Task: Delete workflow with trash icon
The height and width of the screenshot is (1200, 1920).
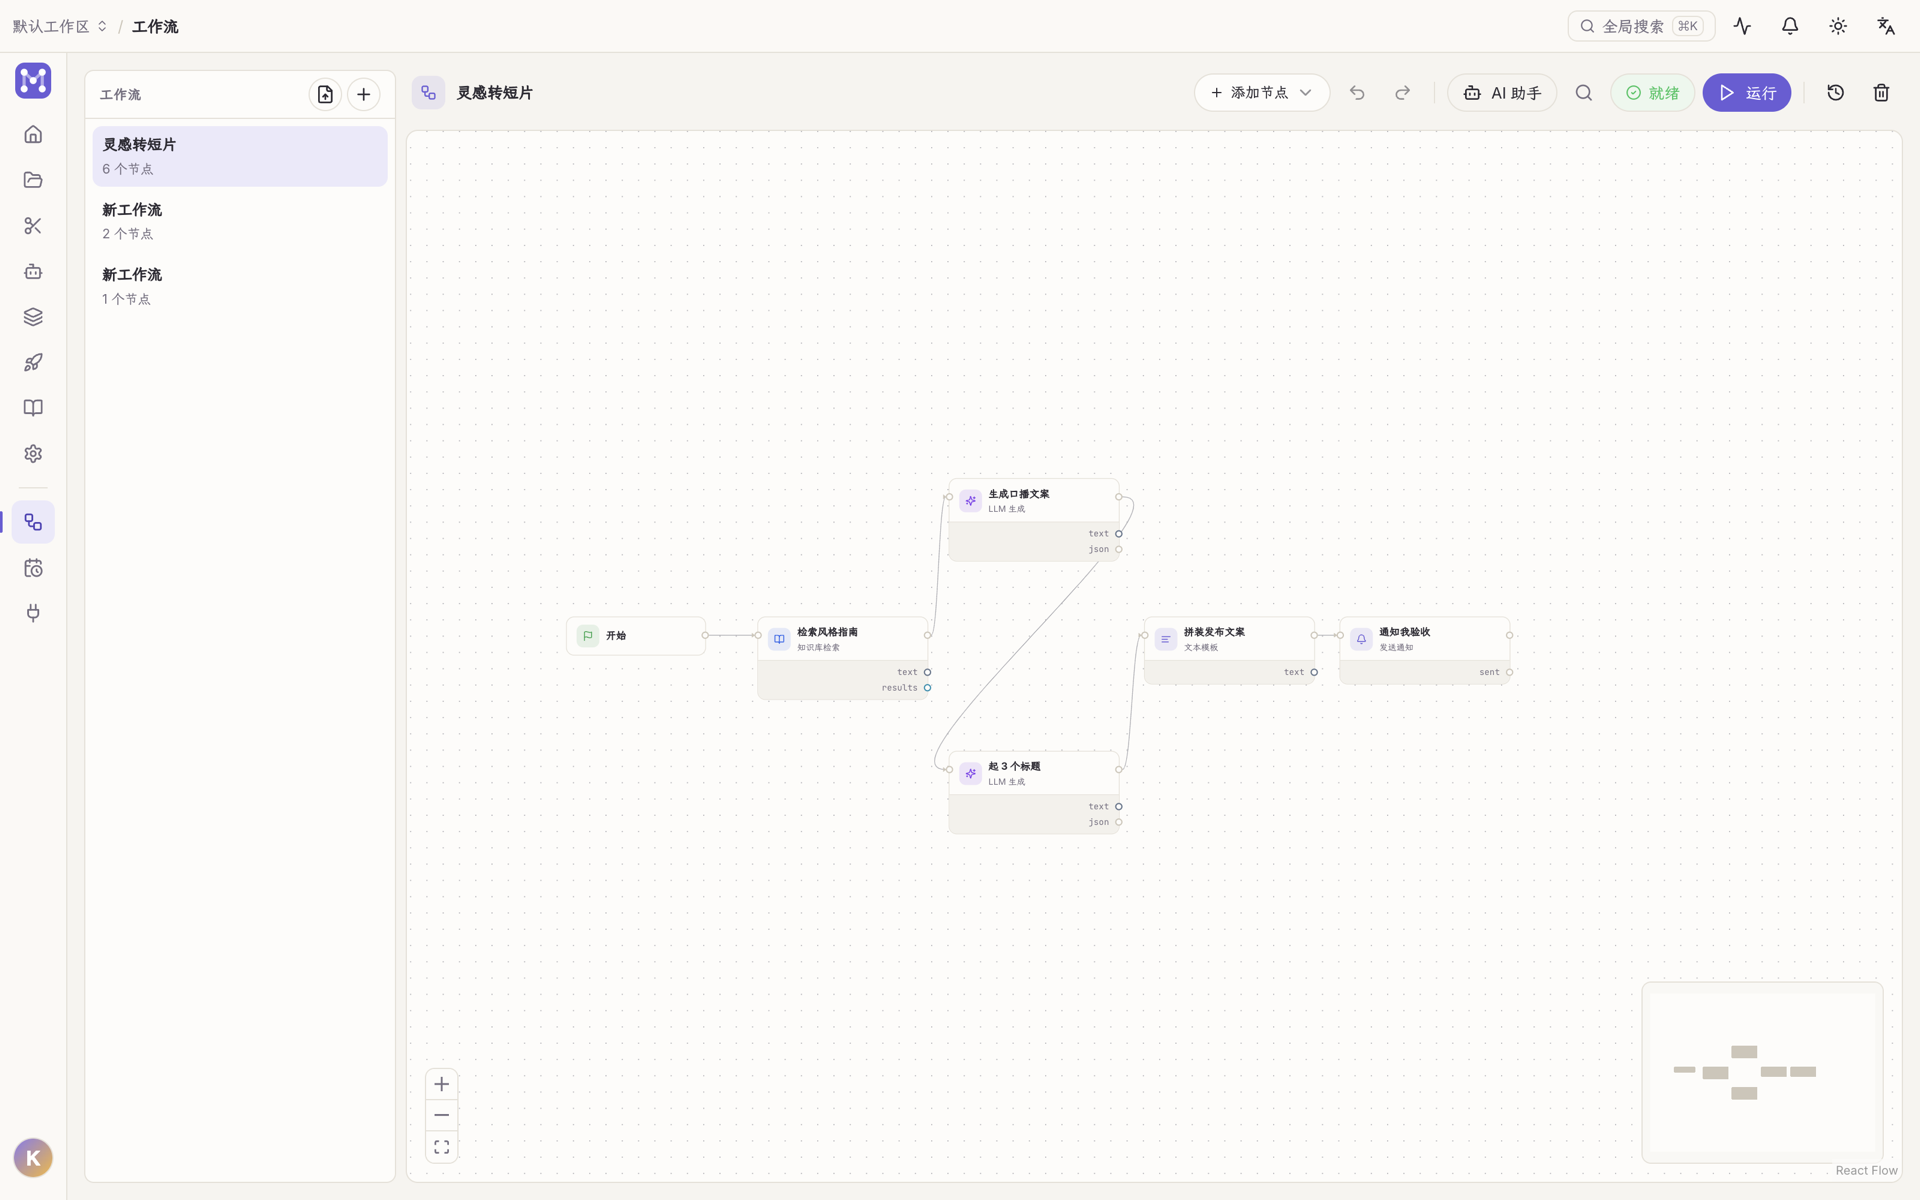Action: click(x=1881, y=93)
